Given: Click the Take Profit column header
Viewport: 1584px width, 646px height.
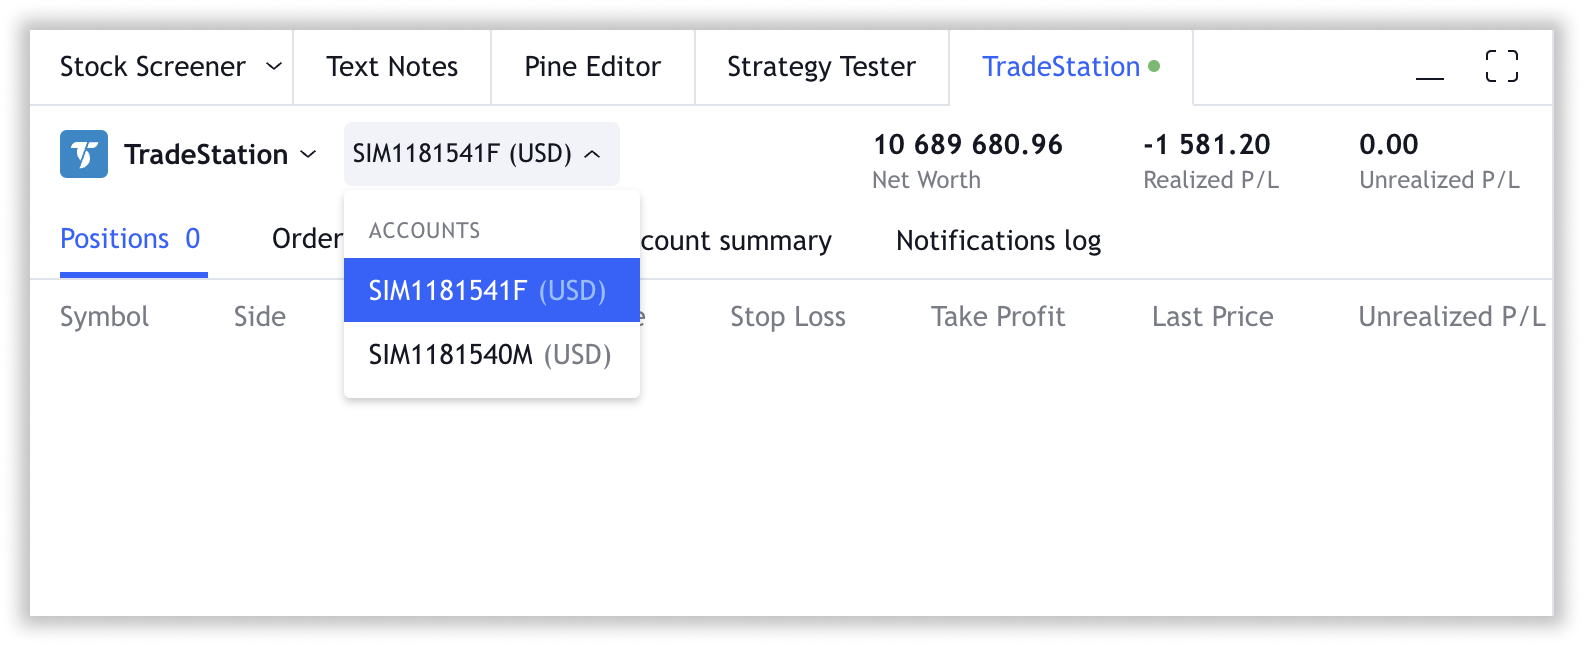Looking at the screenshot, I should [x=998, y=317].
